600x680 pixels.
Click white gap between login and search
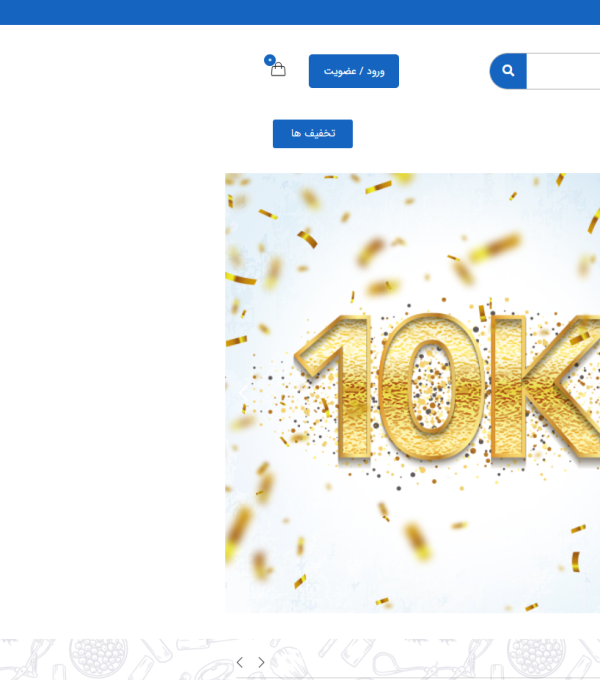(444, 71)
